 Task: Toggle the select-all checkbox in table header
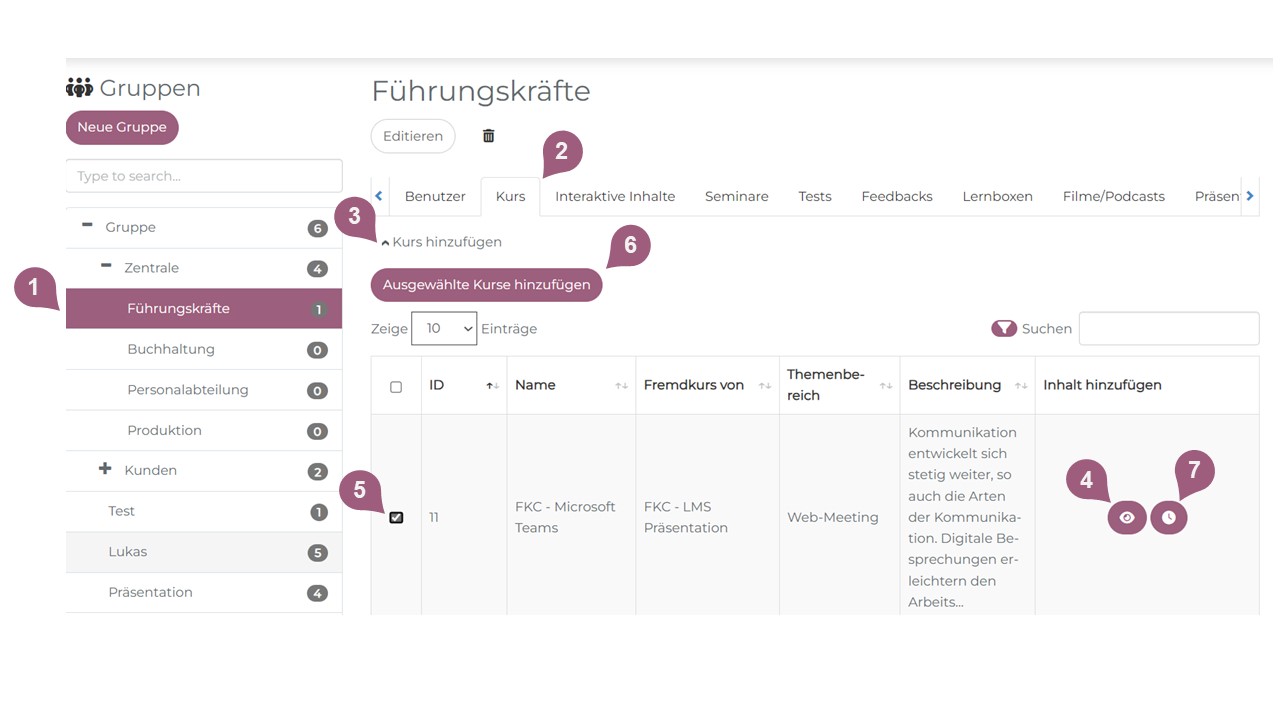pyautogui.click(x=396, y=387)
